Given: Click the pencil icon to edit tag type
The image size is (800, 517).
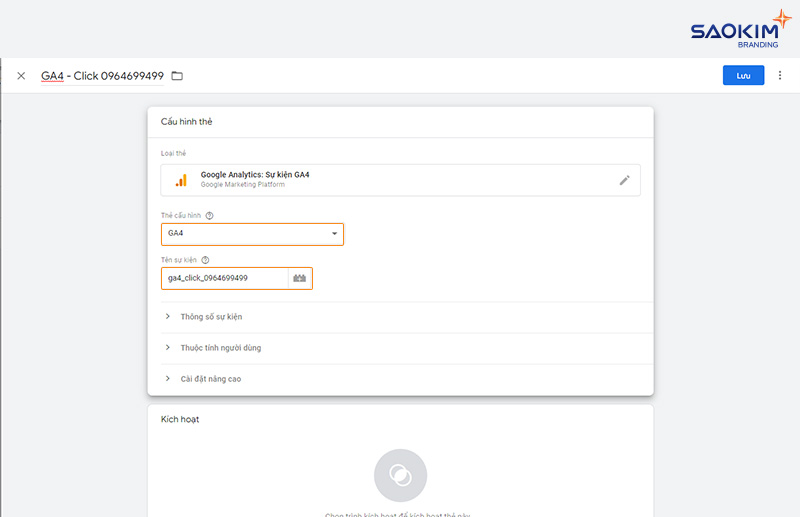Looking at the screenshot, I should [624, 180].
